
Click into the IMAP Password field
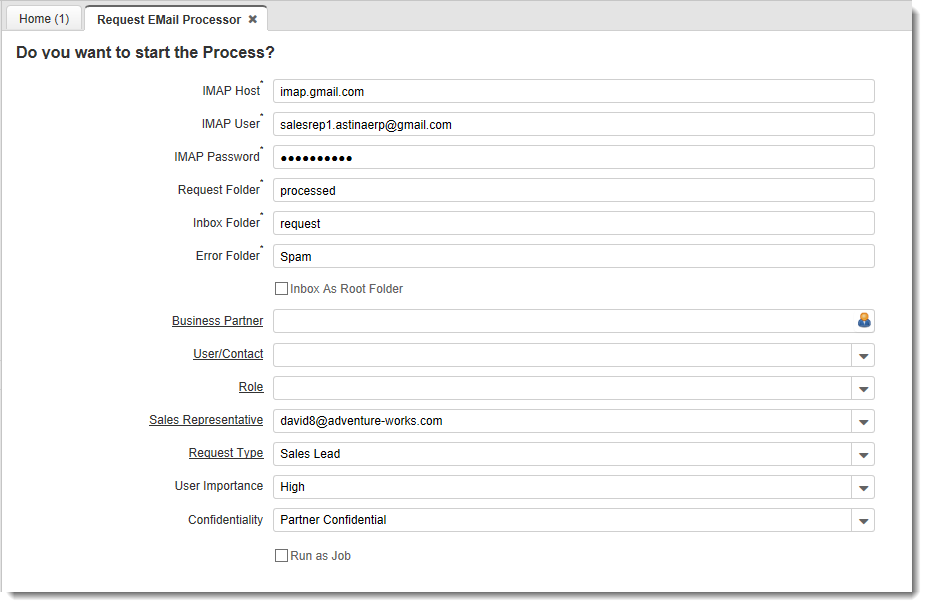pyautogui.click(x=573, y=157)
